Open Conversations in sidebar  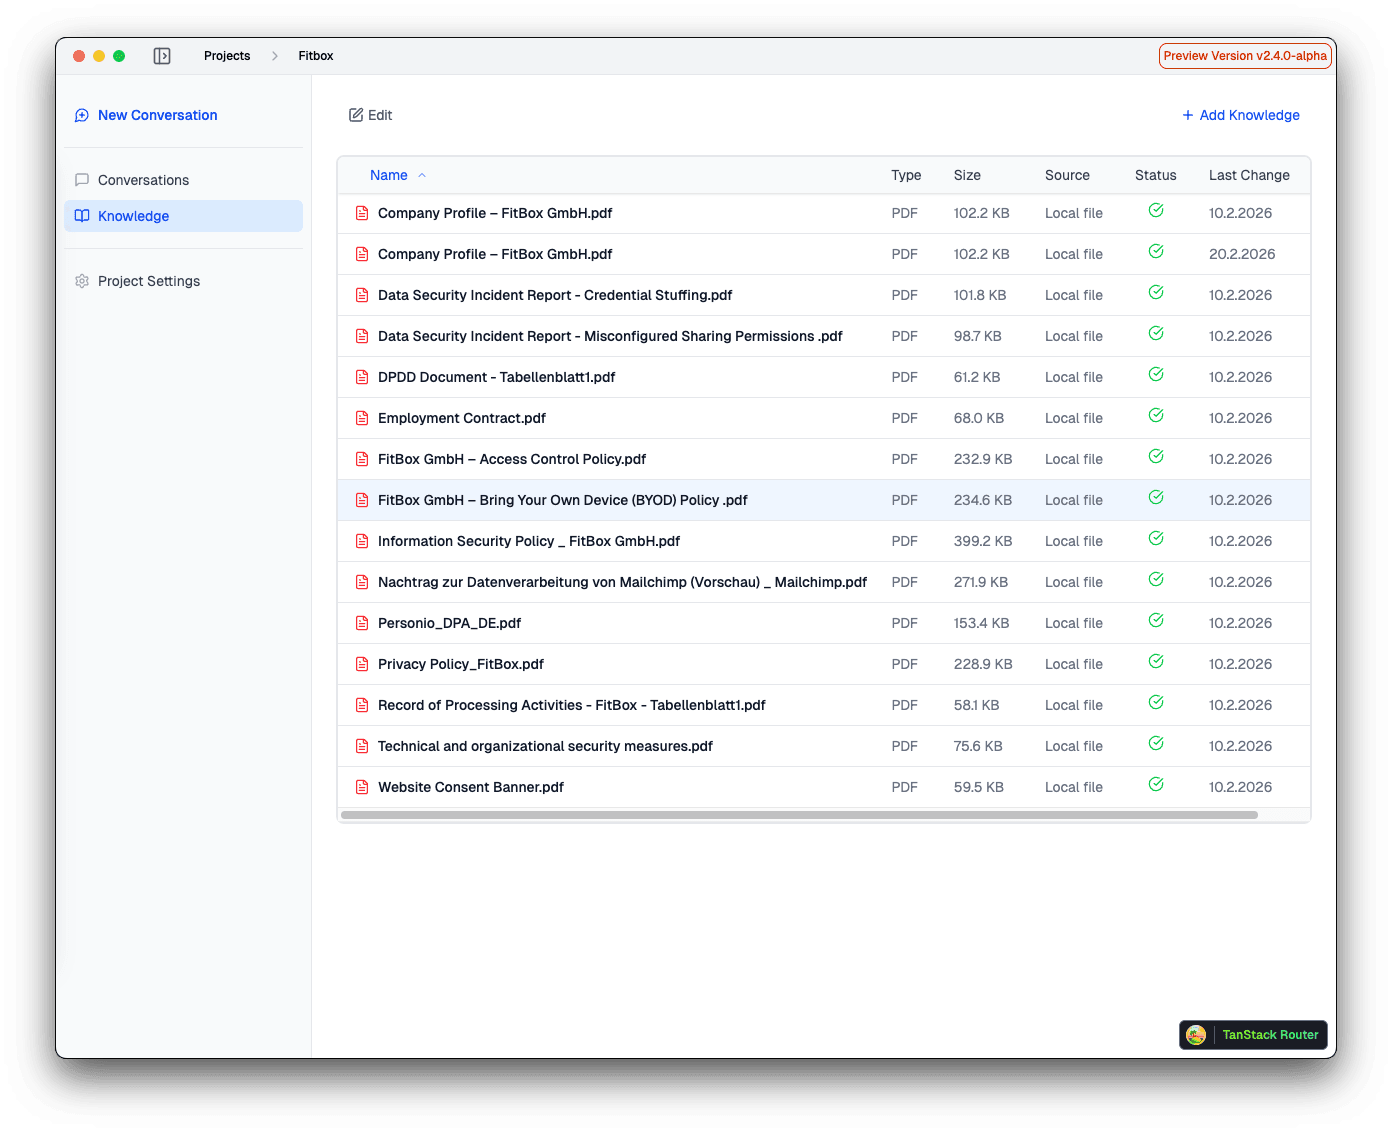tap(143, 180)
